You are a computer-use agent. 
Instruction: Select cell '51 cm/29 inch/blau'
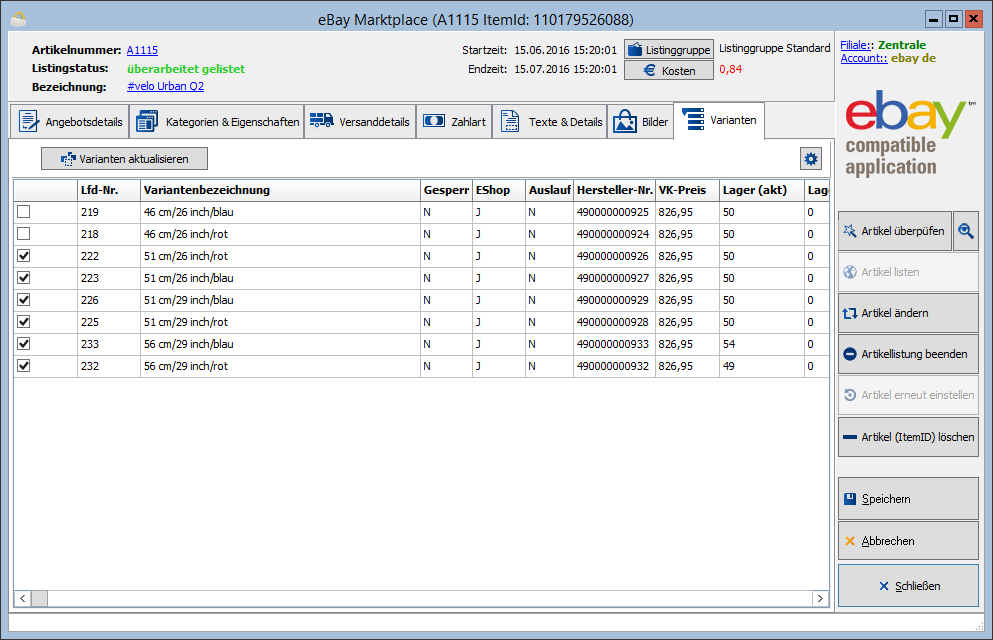click(x=280, y=300)
